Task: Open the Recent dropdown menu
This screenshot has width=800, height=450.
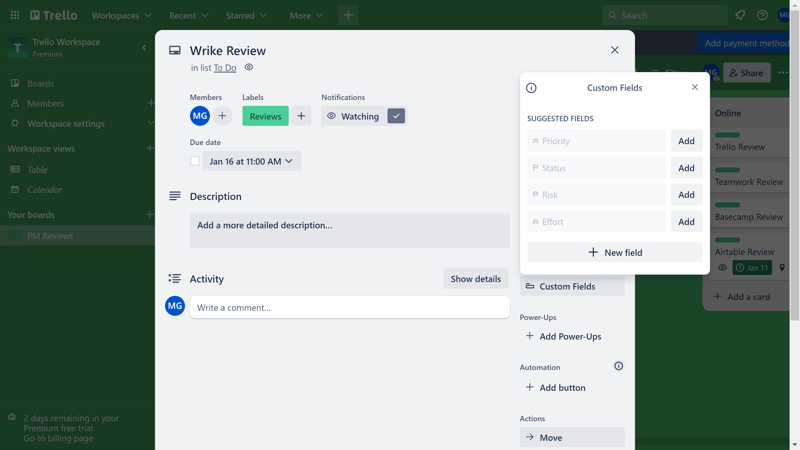Action: tap(188, 15)
